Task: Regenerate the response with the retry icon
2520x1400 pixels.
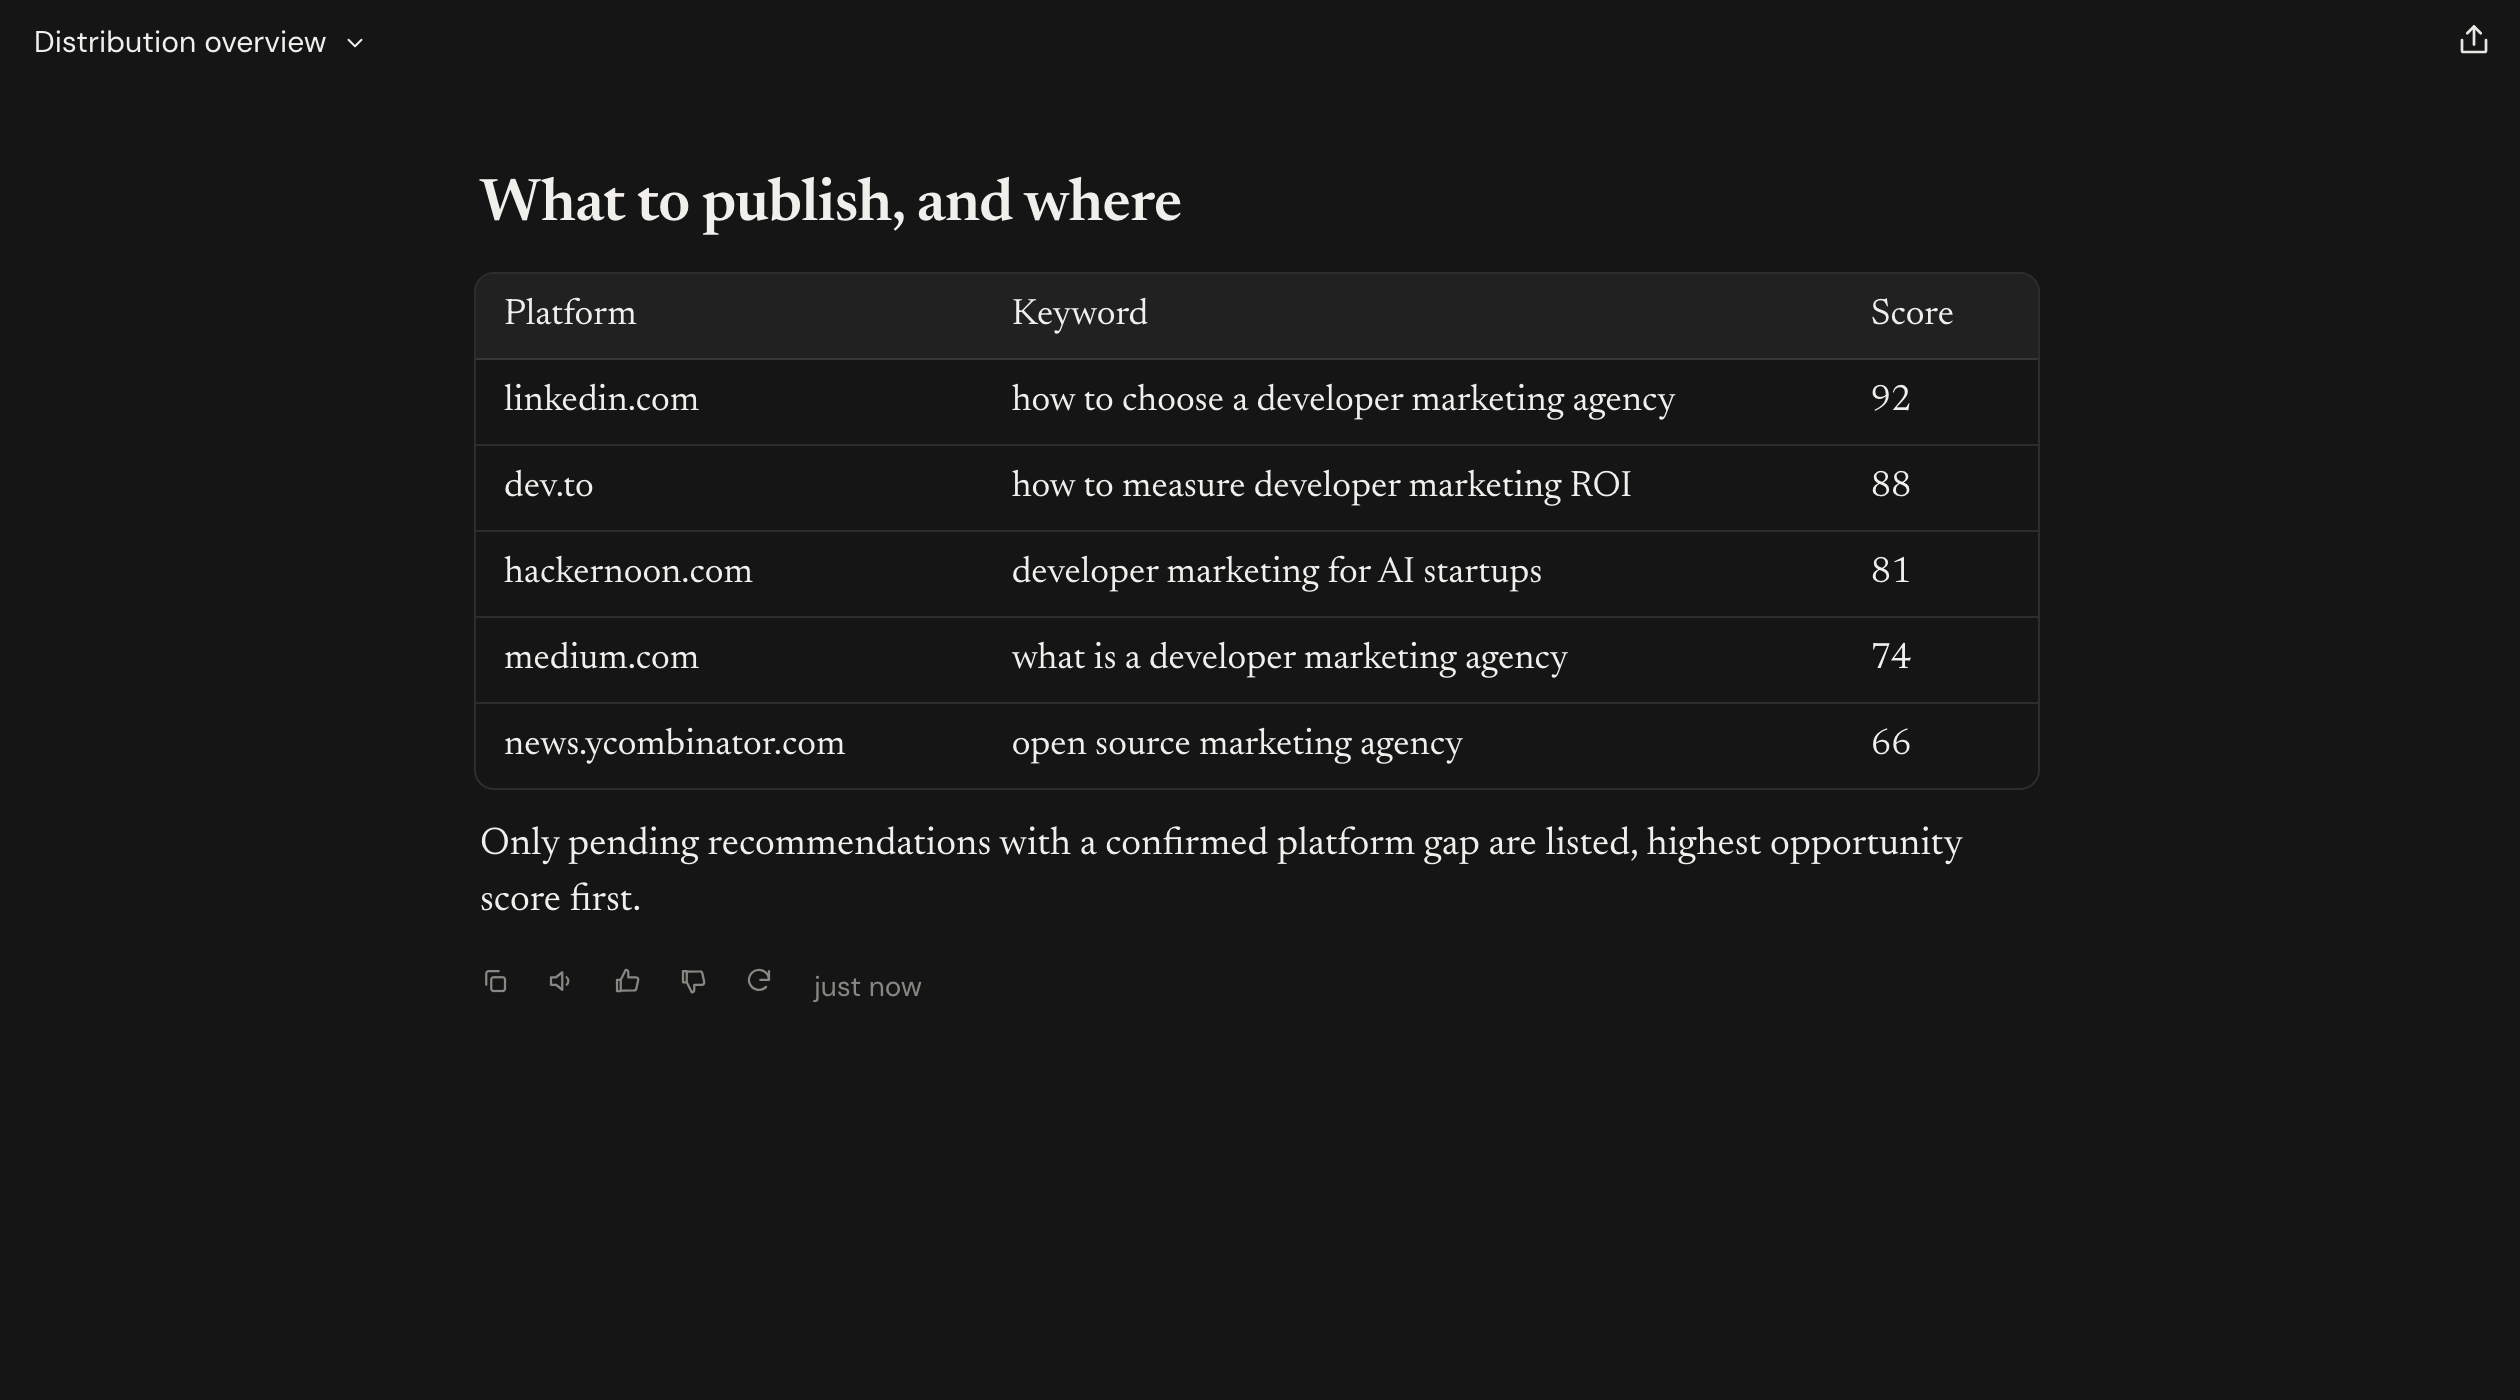Action: point(759,981)
